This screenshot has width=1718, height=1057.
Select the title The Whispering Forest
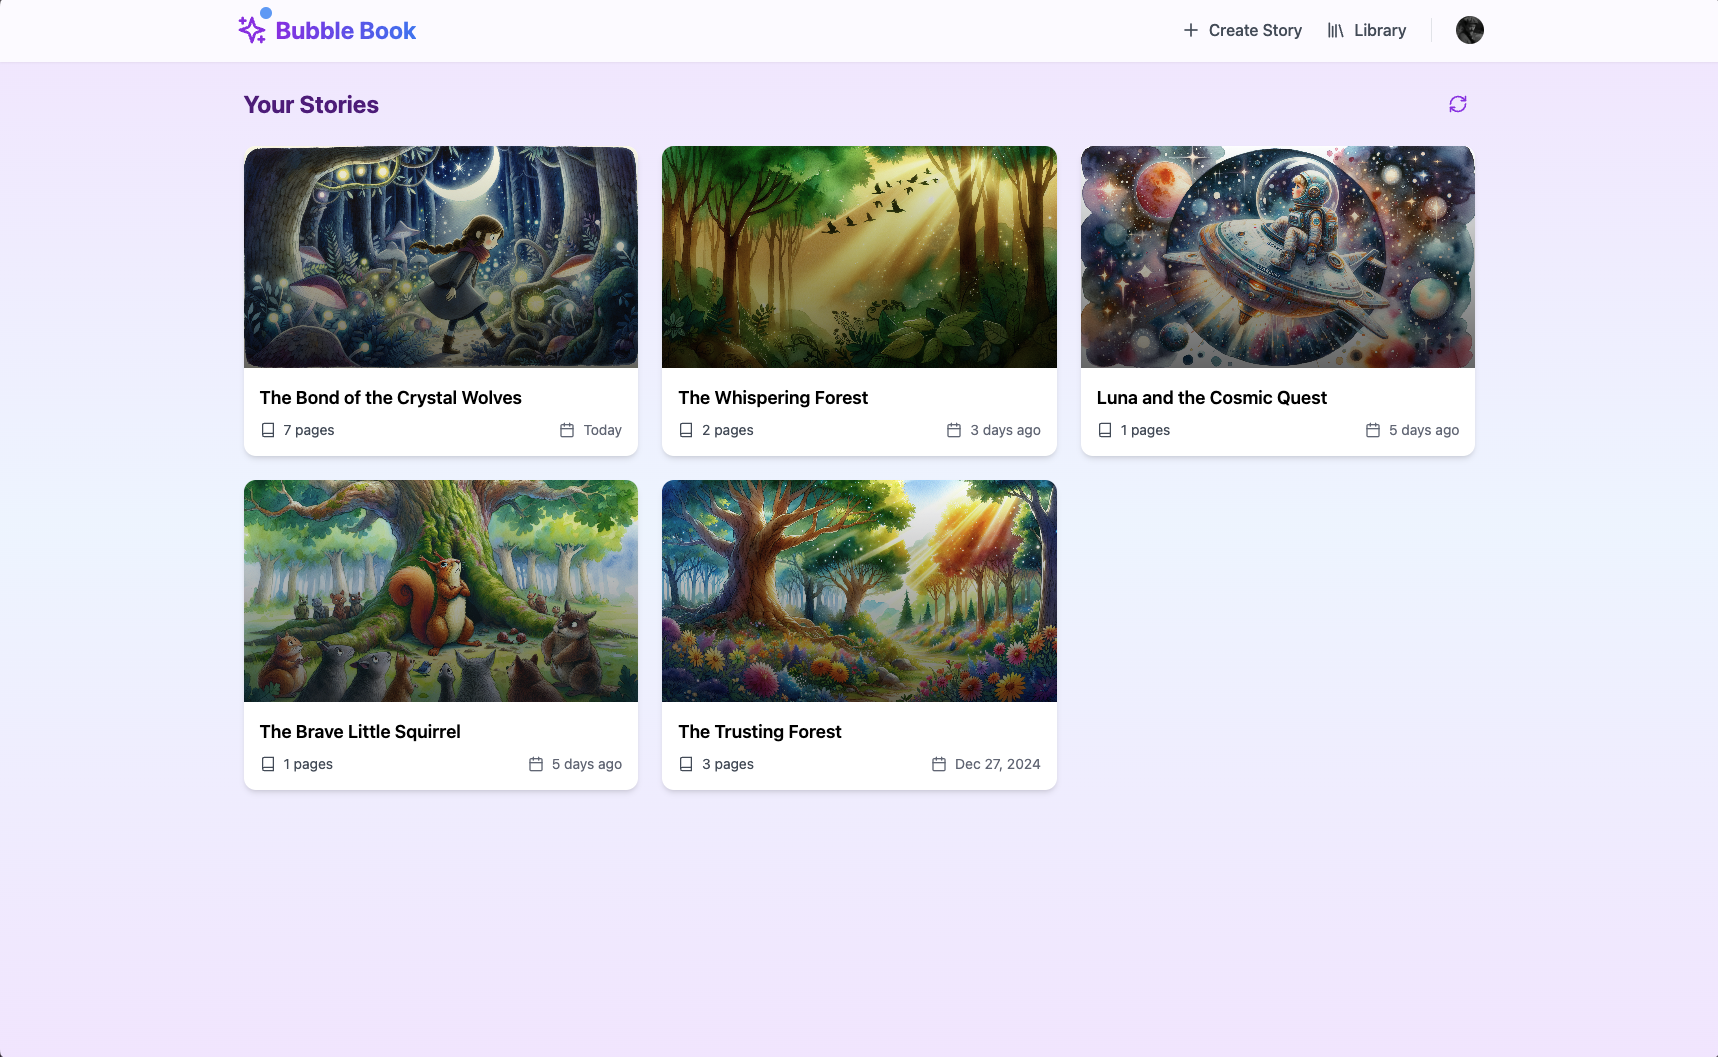click(x=773, y=398)
